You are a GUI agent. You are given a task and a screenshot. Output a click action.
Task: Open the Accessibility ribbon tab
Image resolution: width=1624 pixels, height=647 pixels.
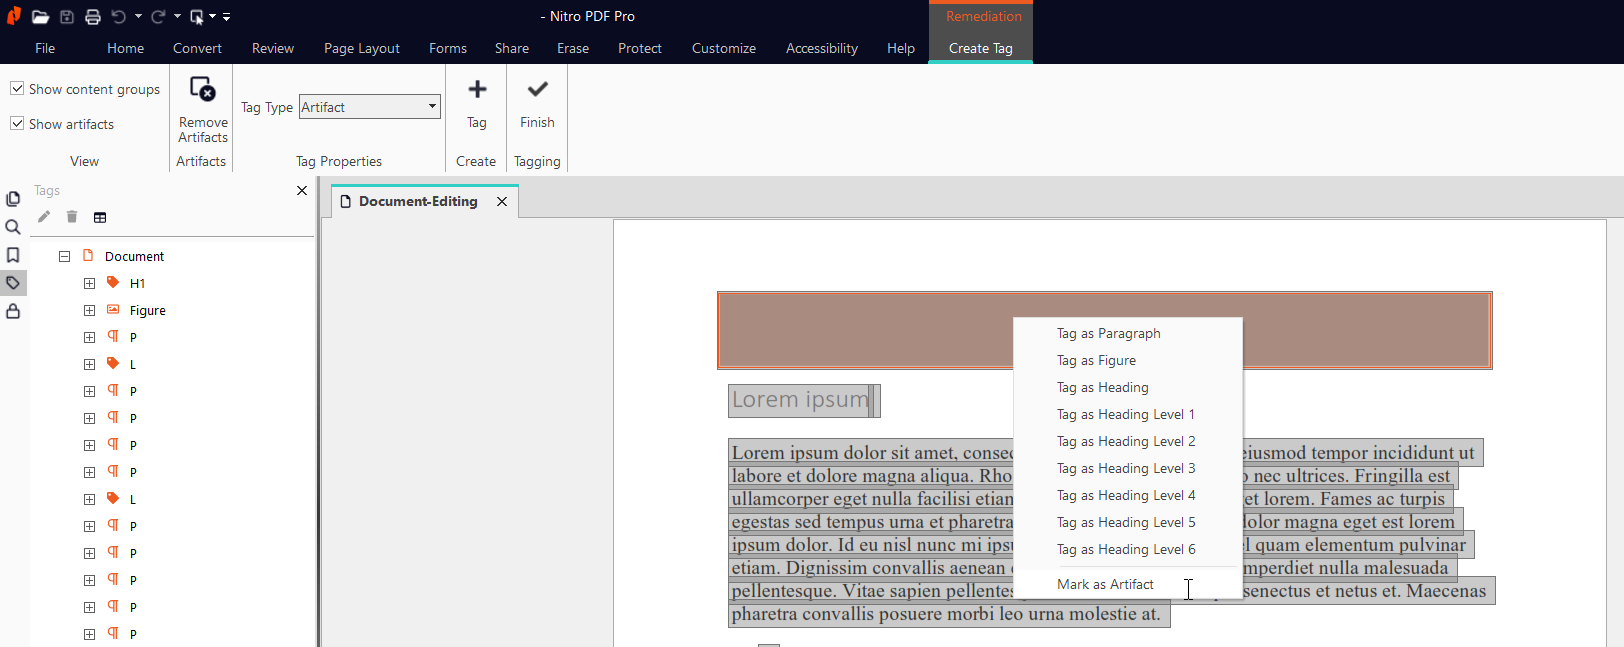[821, 48]
